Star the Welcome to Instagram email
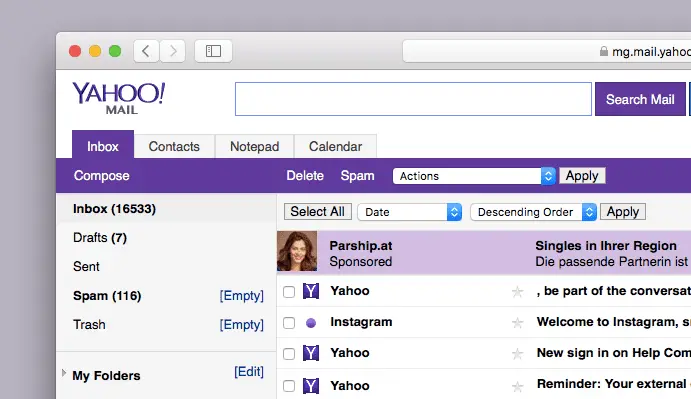The width and height of the screenshot is (691, 399). (517, 323)
